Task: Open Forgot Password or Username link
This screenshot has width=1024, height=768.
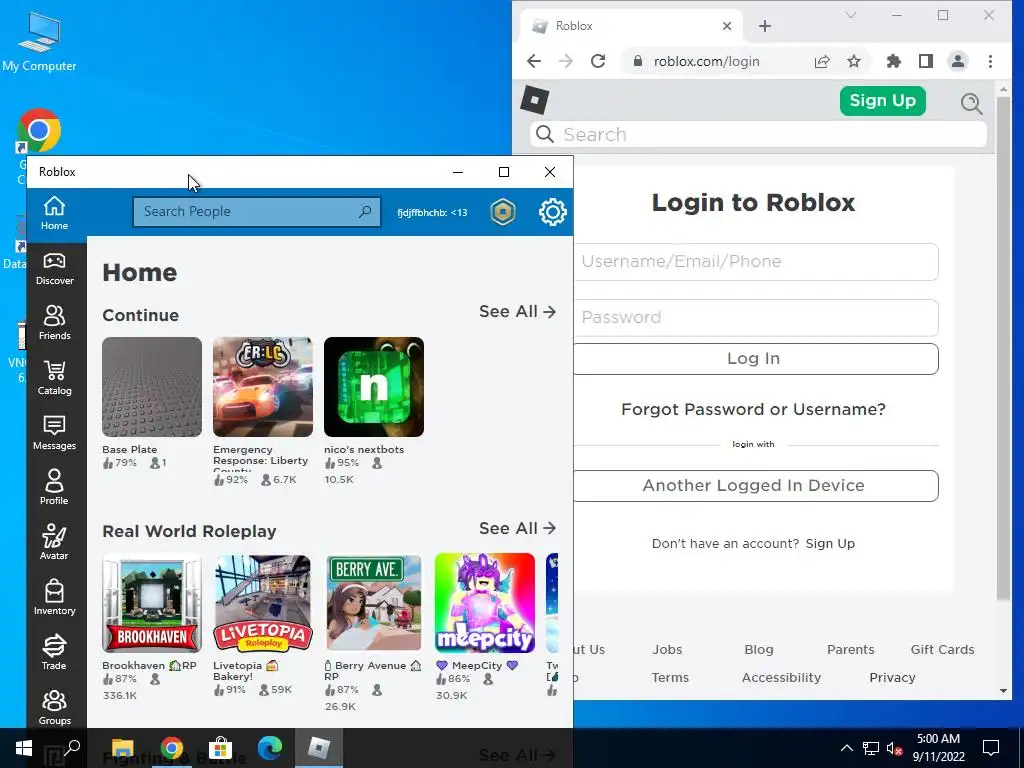Action: click(x=753, y=409)
